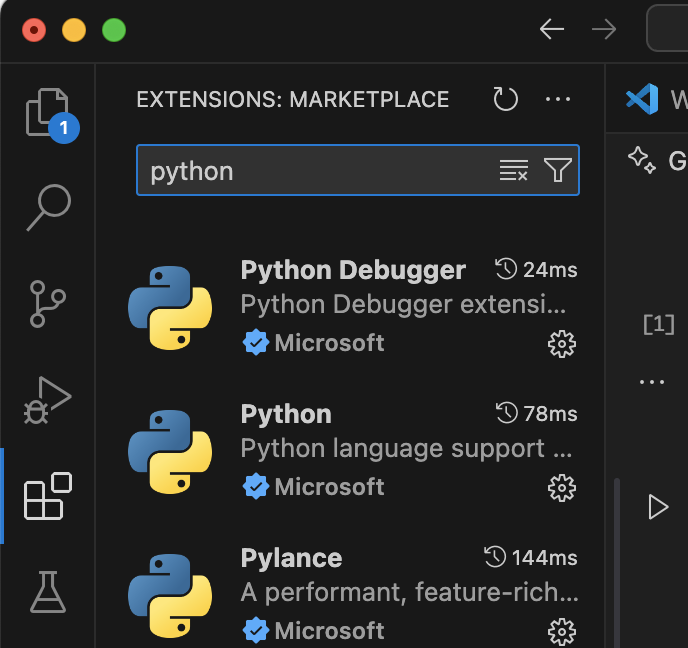Click the performant feature-rich description
Image resolution: width=688 pixels, height=648 pixels.
409,592
